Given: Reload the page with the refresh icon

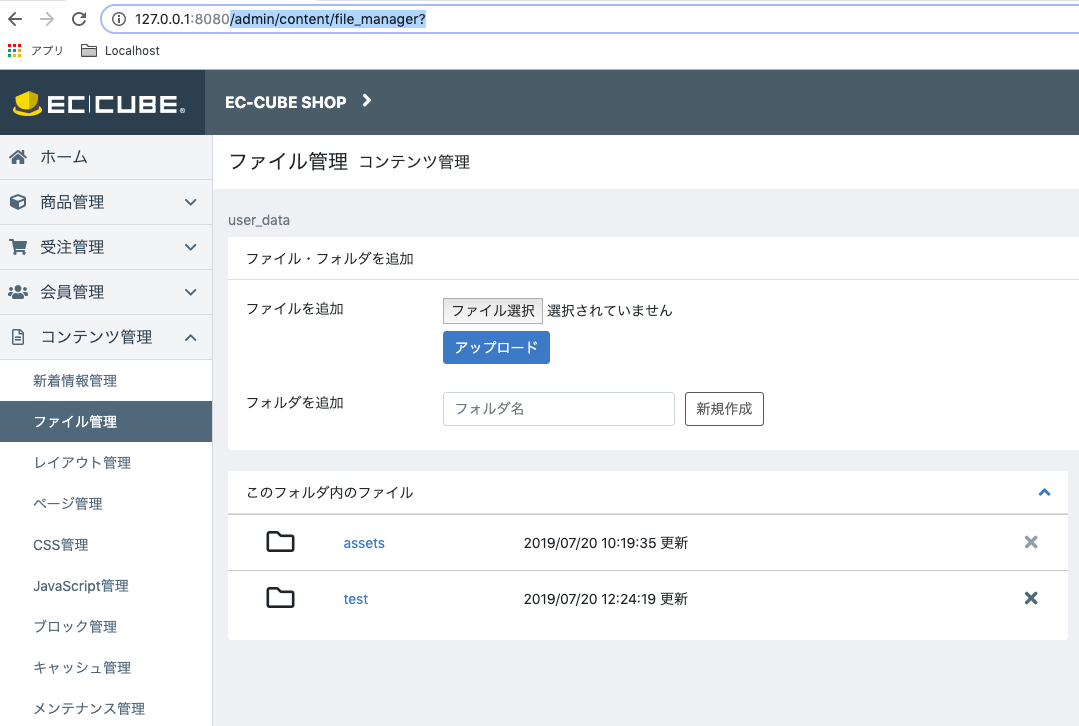Looking at the screenshot, I should coord(79,19).
